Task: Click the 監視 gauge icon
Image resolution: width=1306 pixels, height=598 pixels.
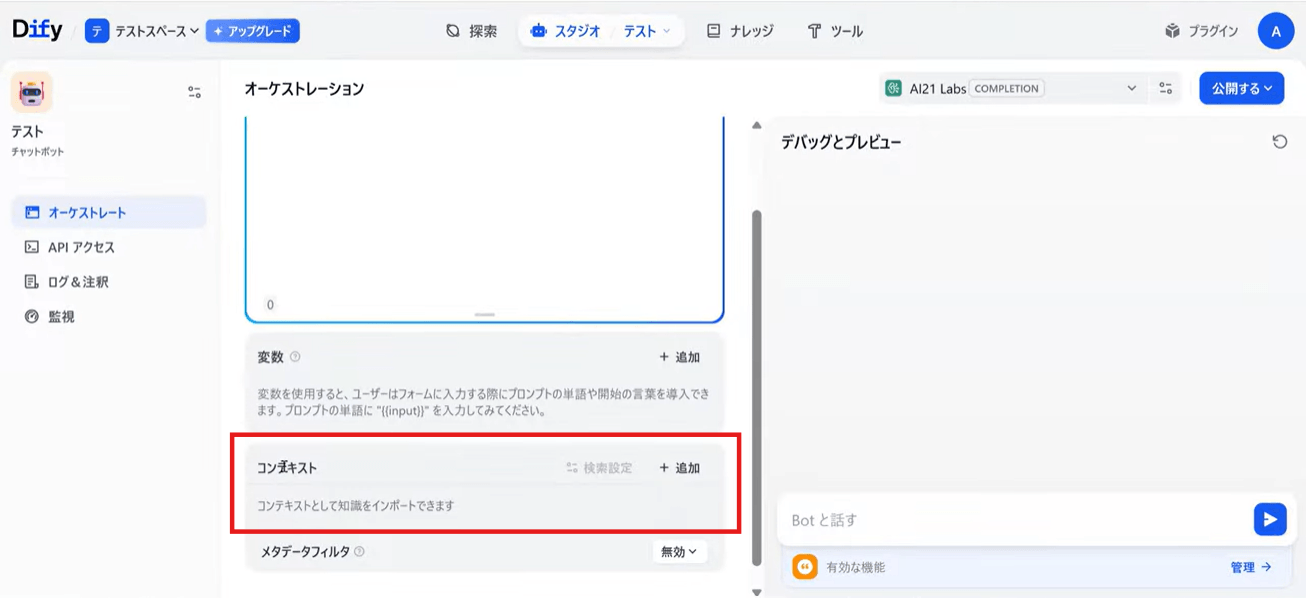Action: click(x=32, y=317)
